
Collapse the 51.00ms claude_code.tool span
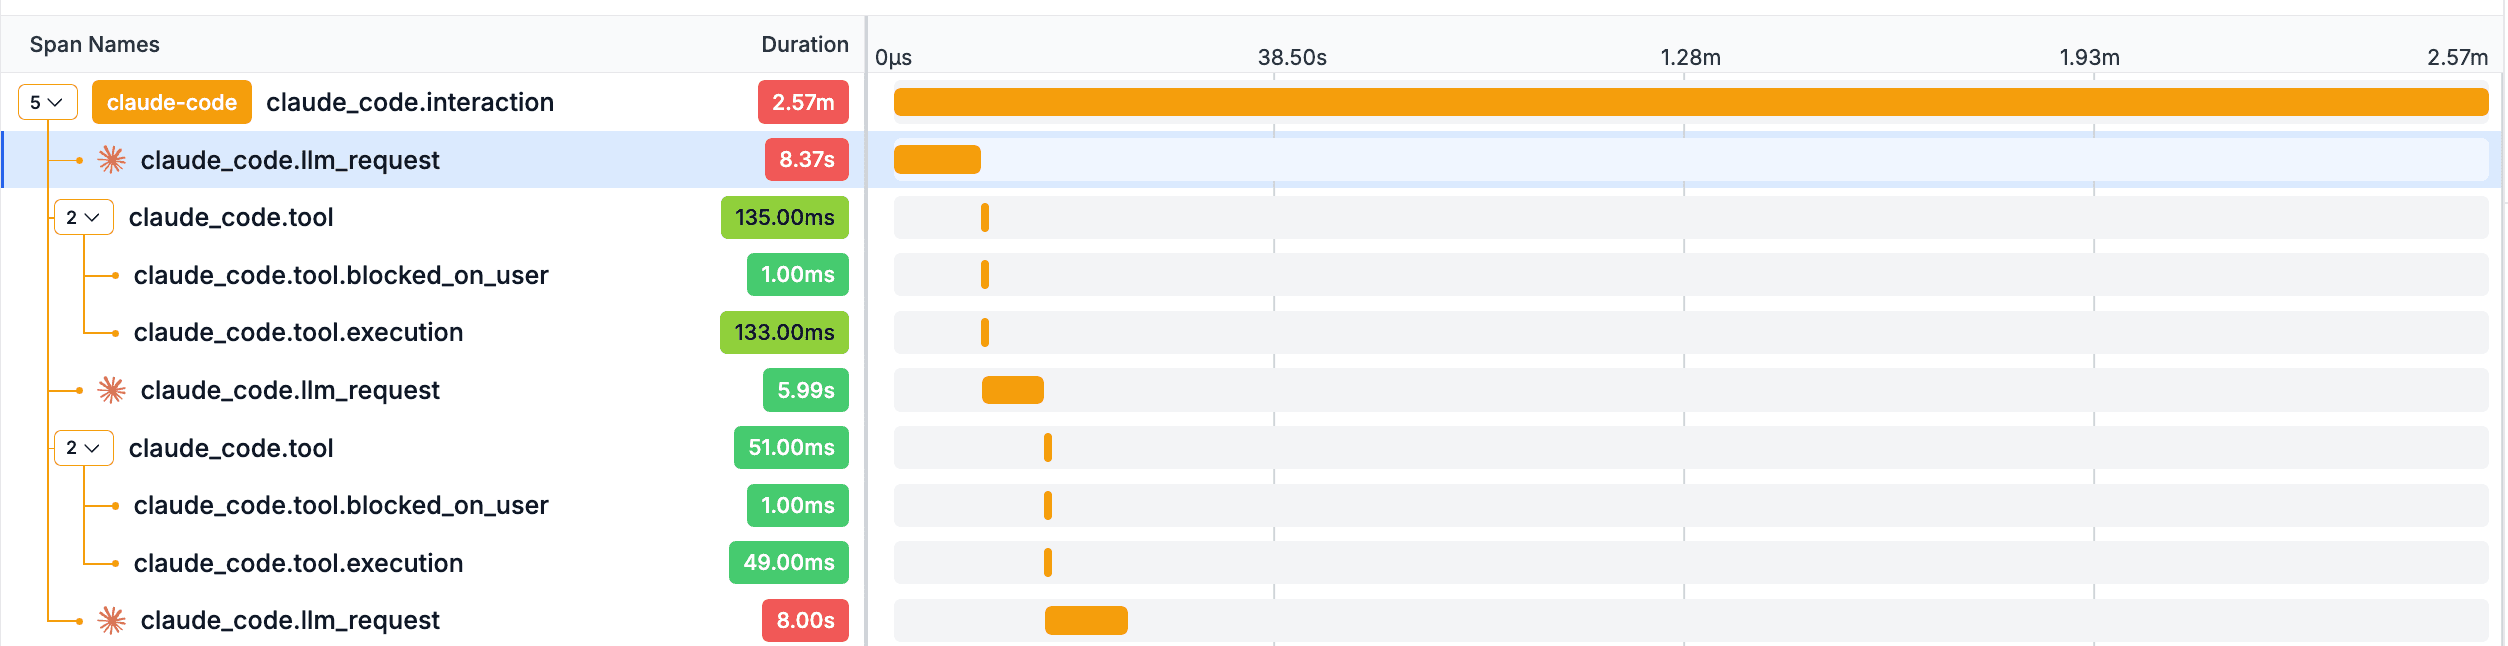(x=83, y=448)
